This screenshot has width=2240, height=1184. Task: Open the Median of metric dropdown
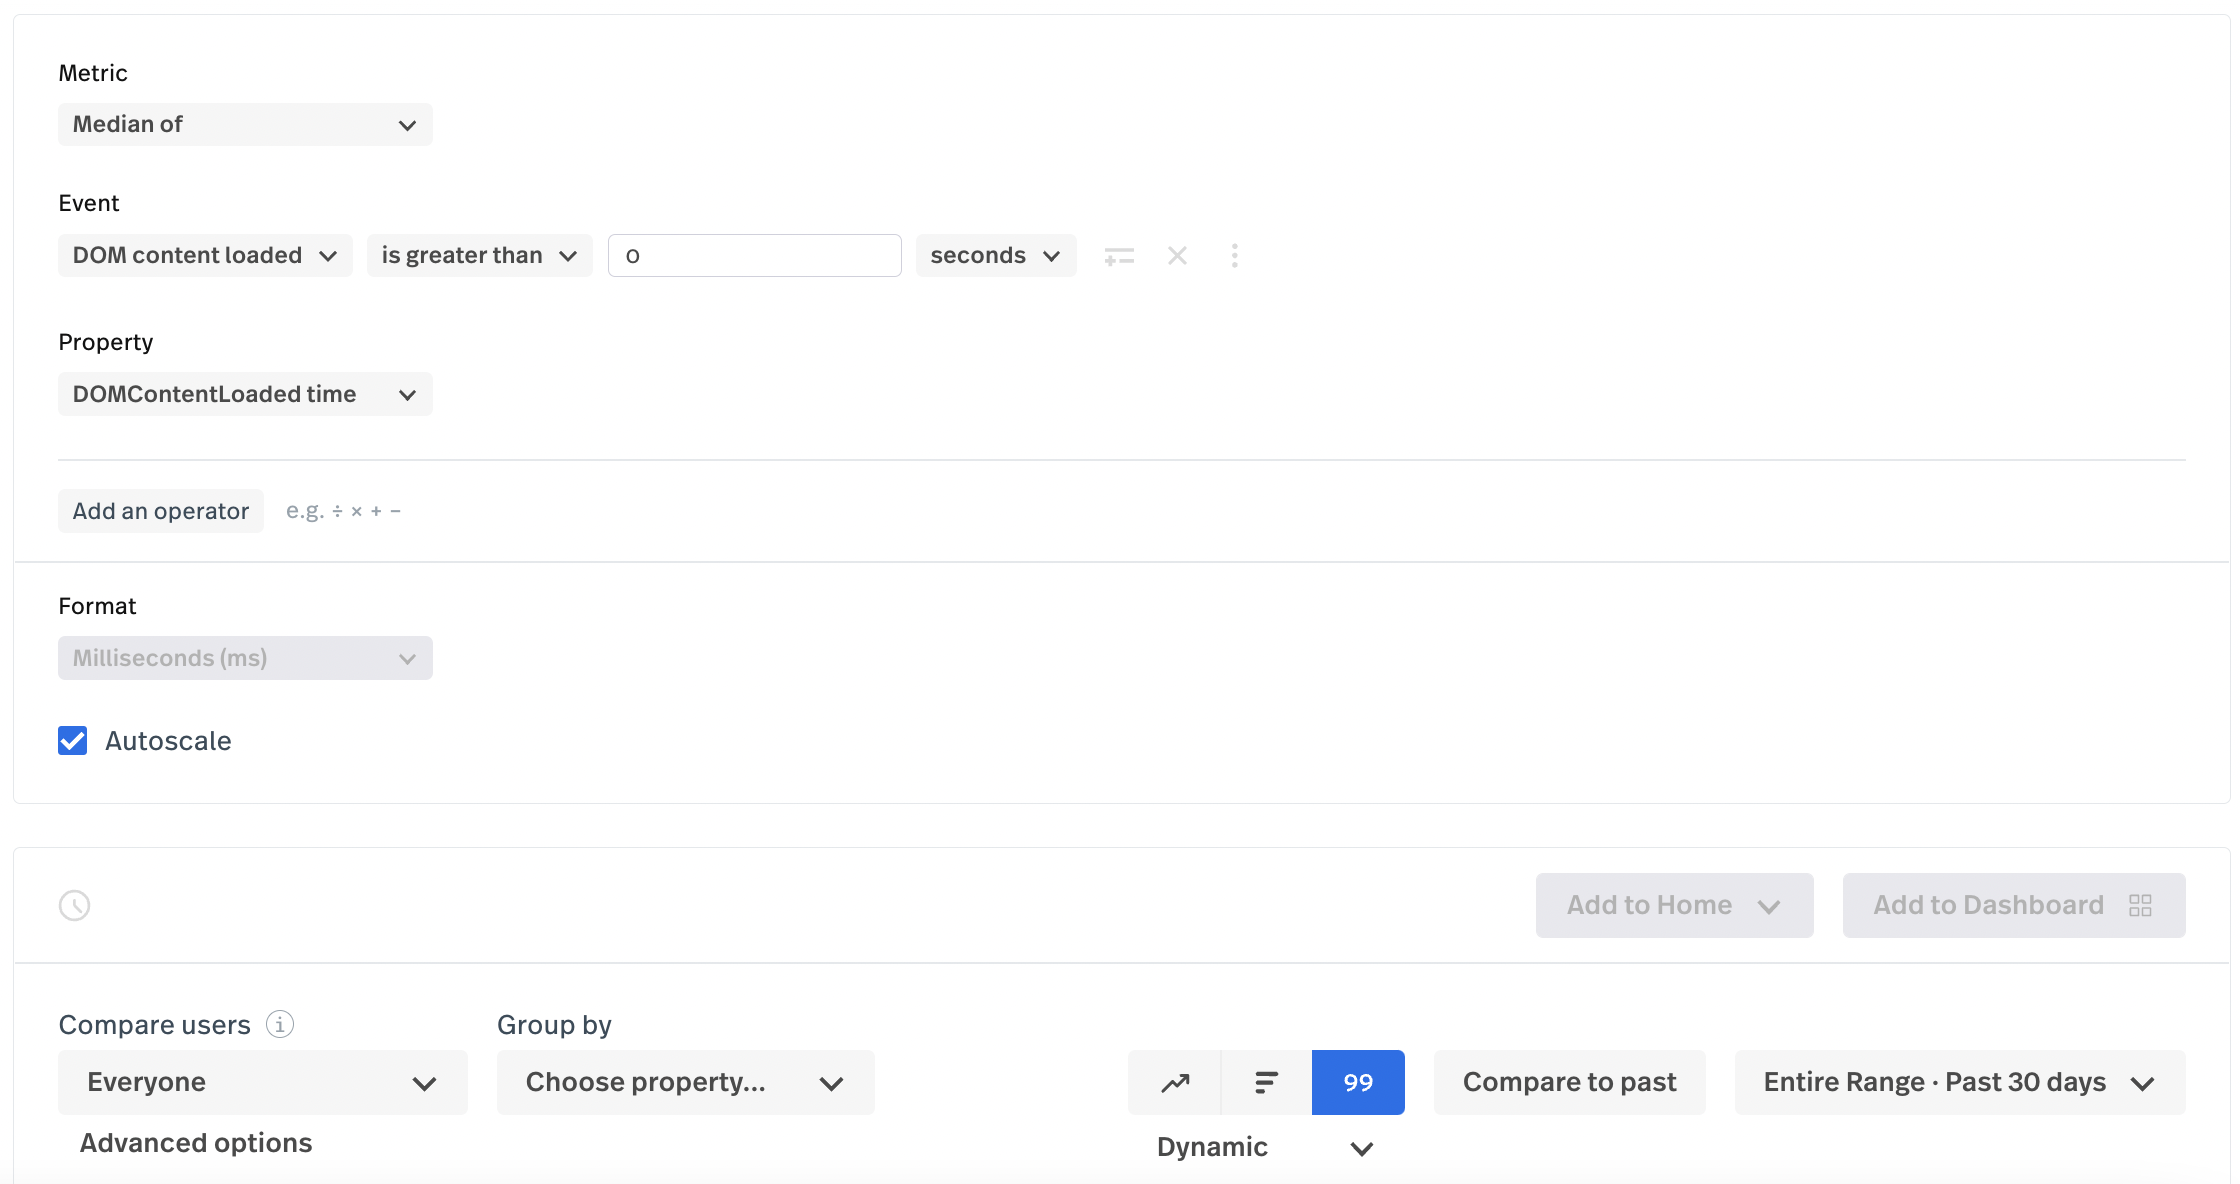[245, 125]
